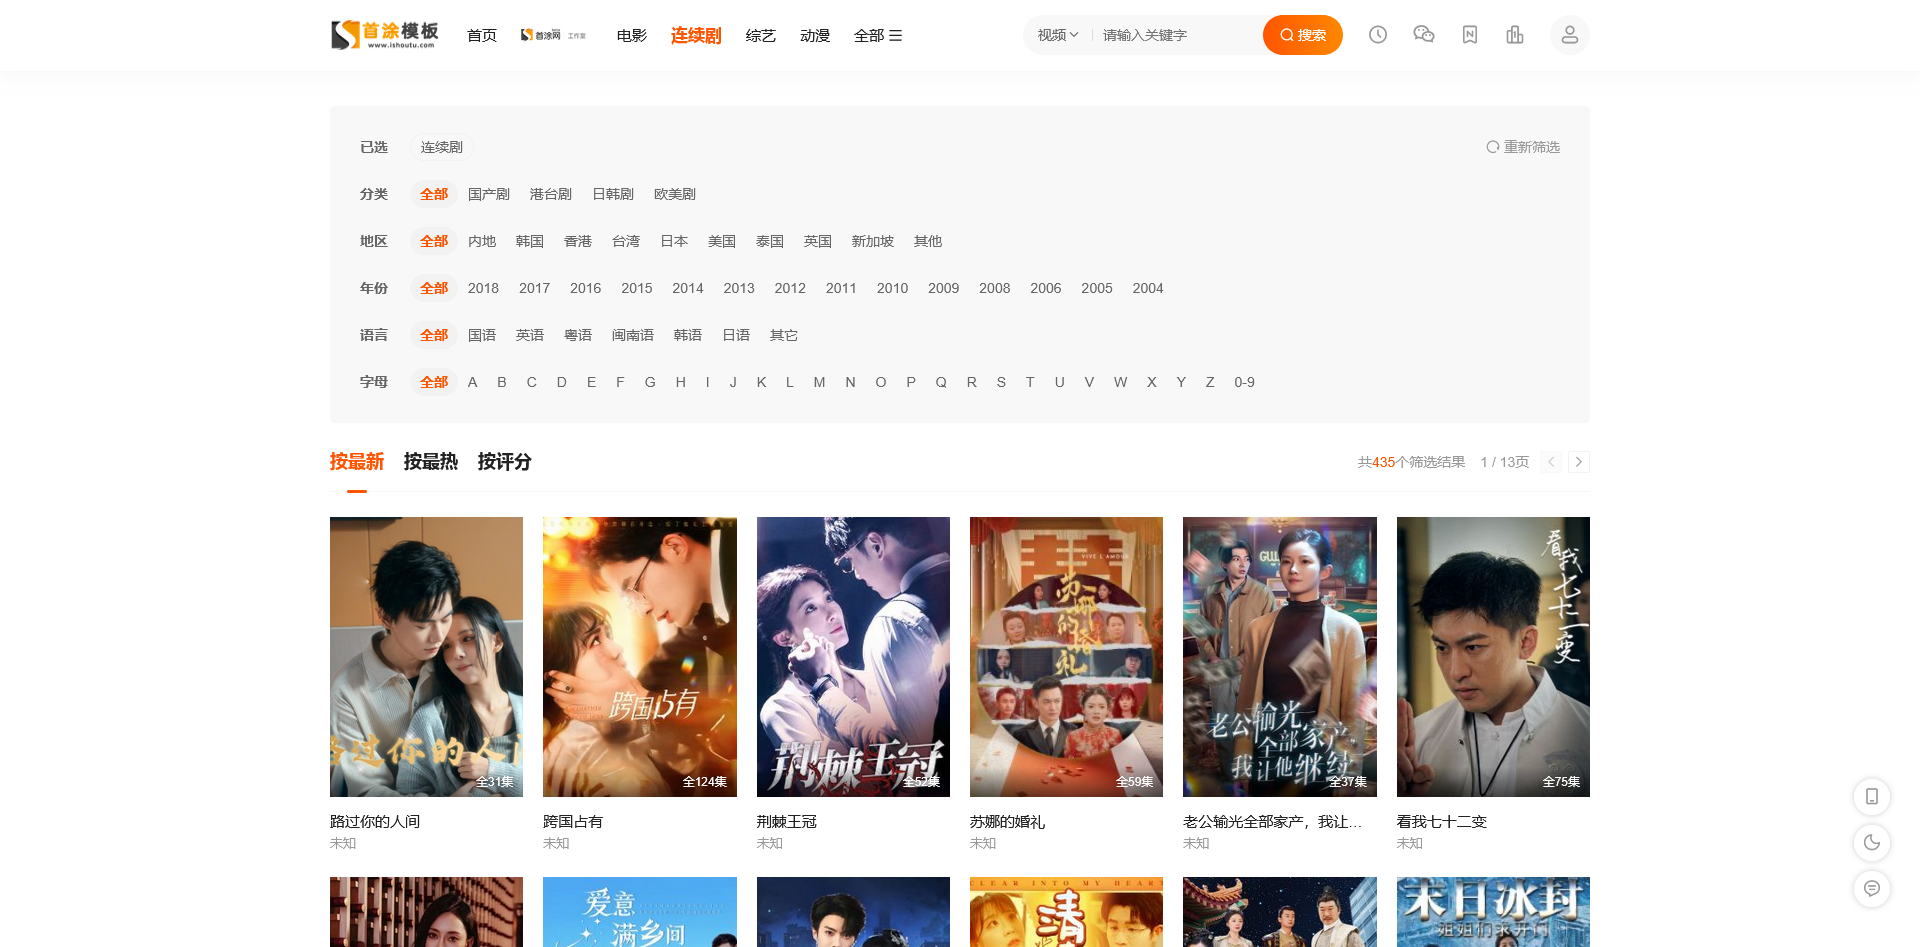Open the watch history clock icon
Image resolution: width=1920 pixels, height=947 pixels.
[1378, 35]
